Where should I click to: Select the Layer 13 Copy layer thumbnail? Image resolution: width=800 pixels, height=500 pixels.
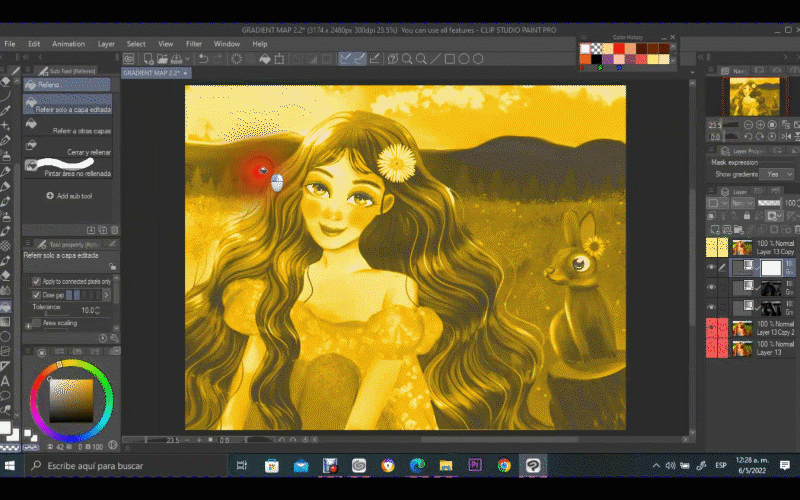(742, 247)
